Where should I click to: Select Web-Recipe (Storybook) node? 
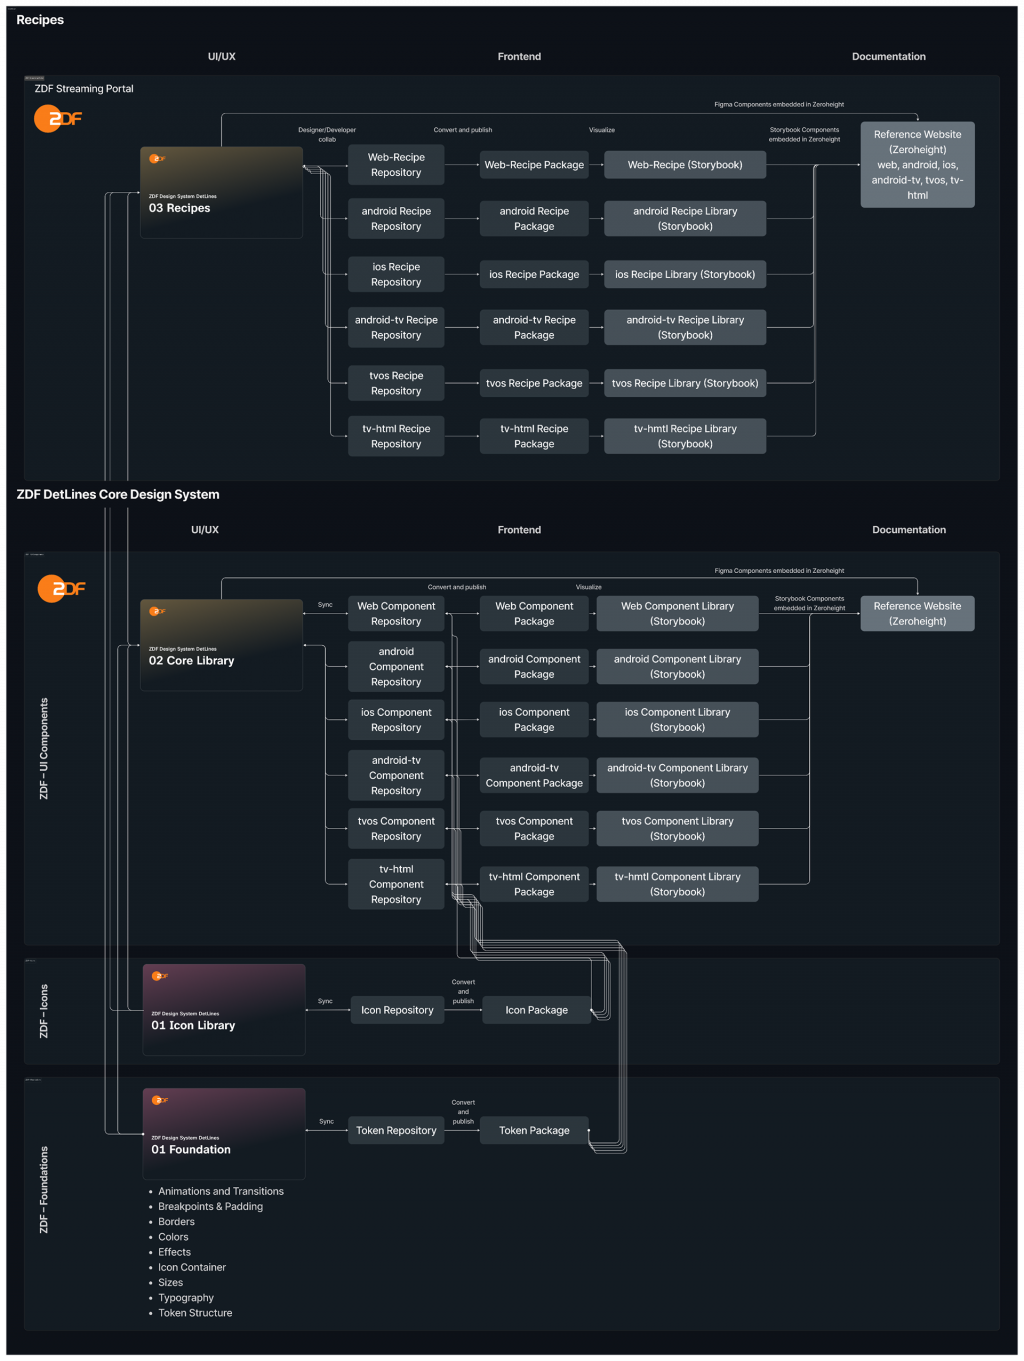tap(685, 165)
